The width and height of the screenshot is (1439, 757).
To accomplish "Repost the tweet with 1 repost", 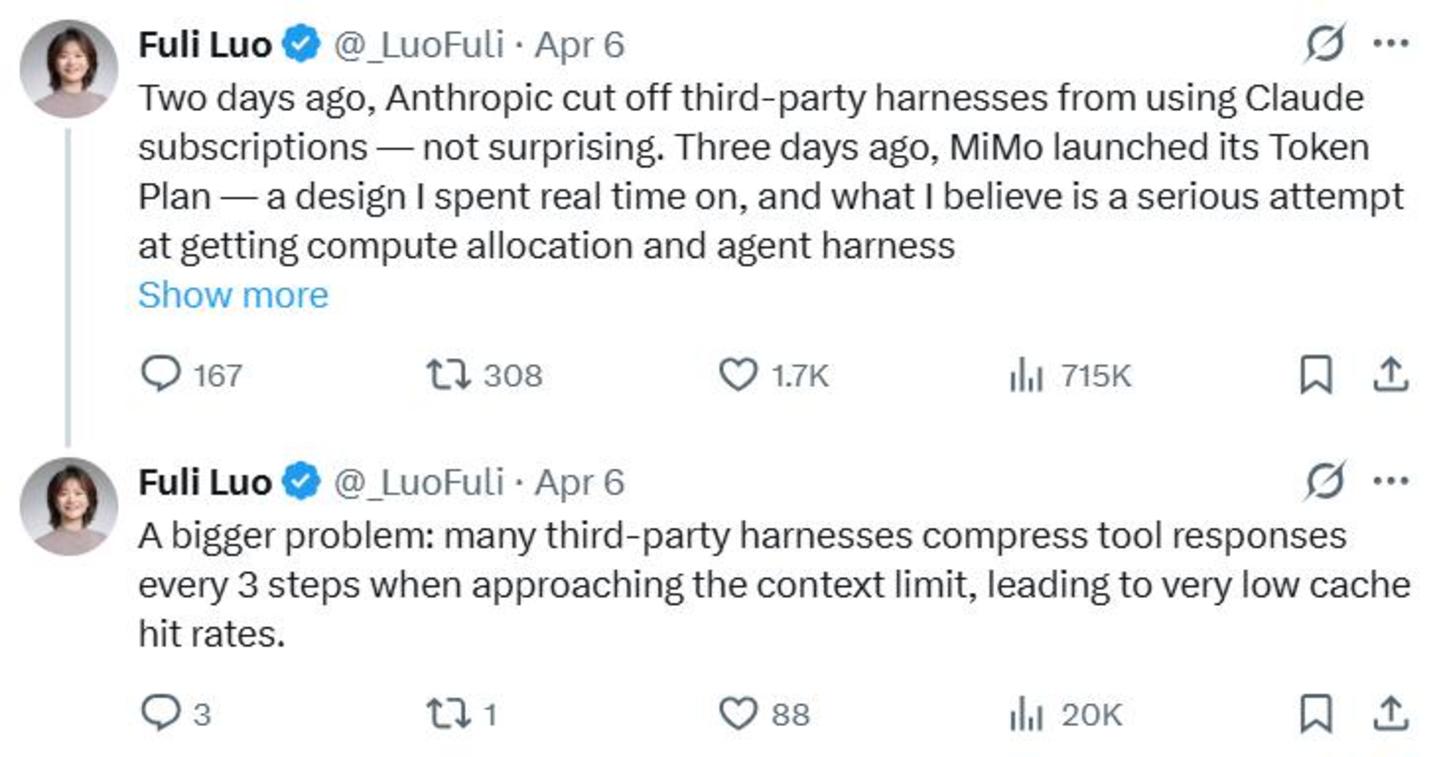I will pyautogui.click(x=441, y=714).
